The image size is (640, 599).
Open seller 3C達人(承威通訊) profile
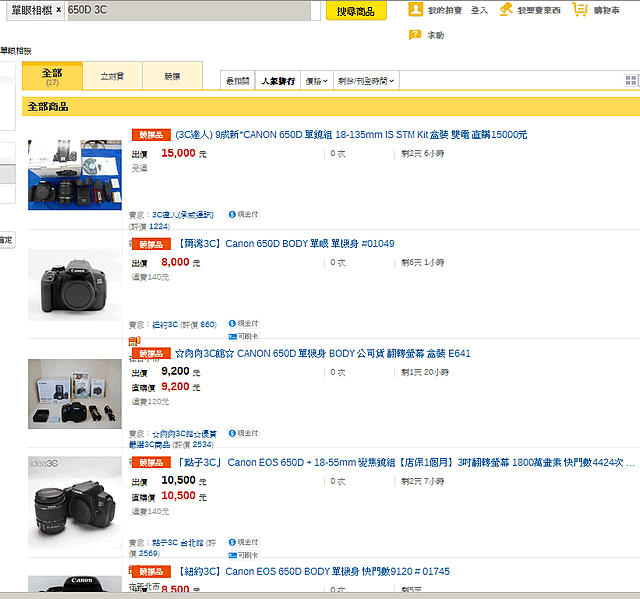(x=183, y=215)
